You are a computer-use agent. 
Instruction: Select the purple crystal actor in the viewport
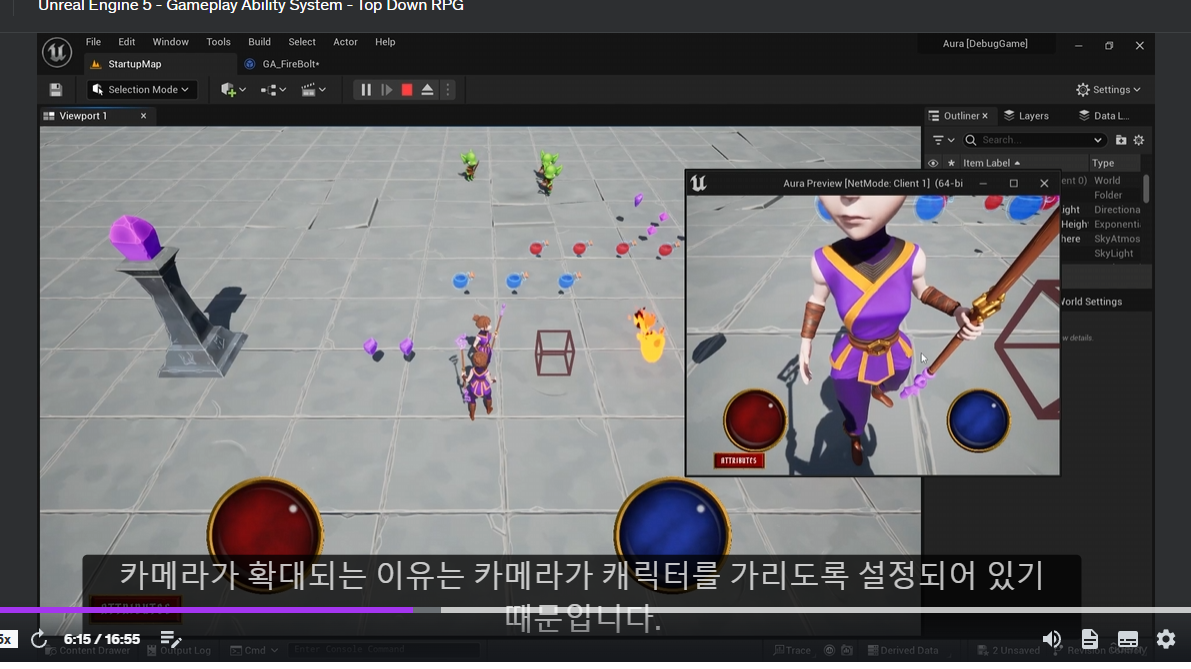point(135,237)
